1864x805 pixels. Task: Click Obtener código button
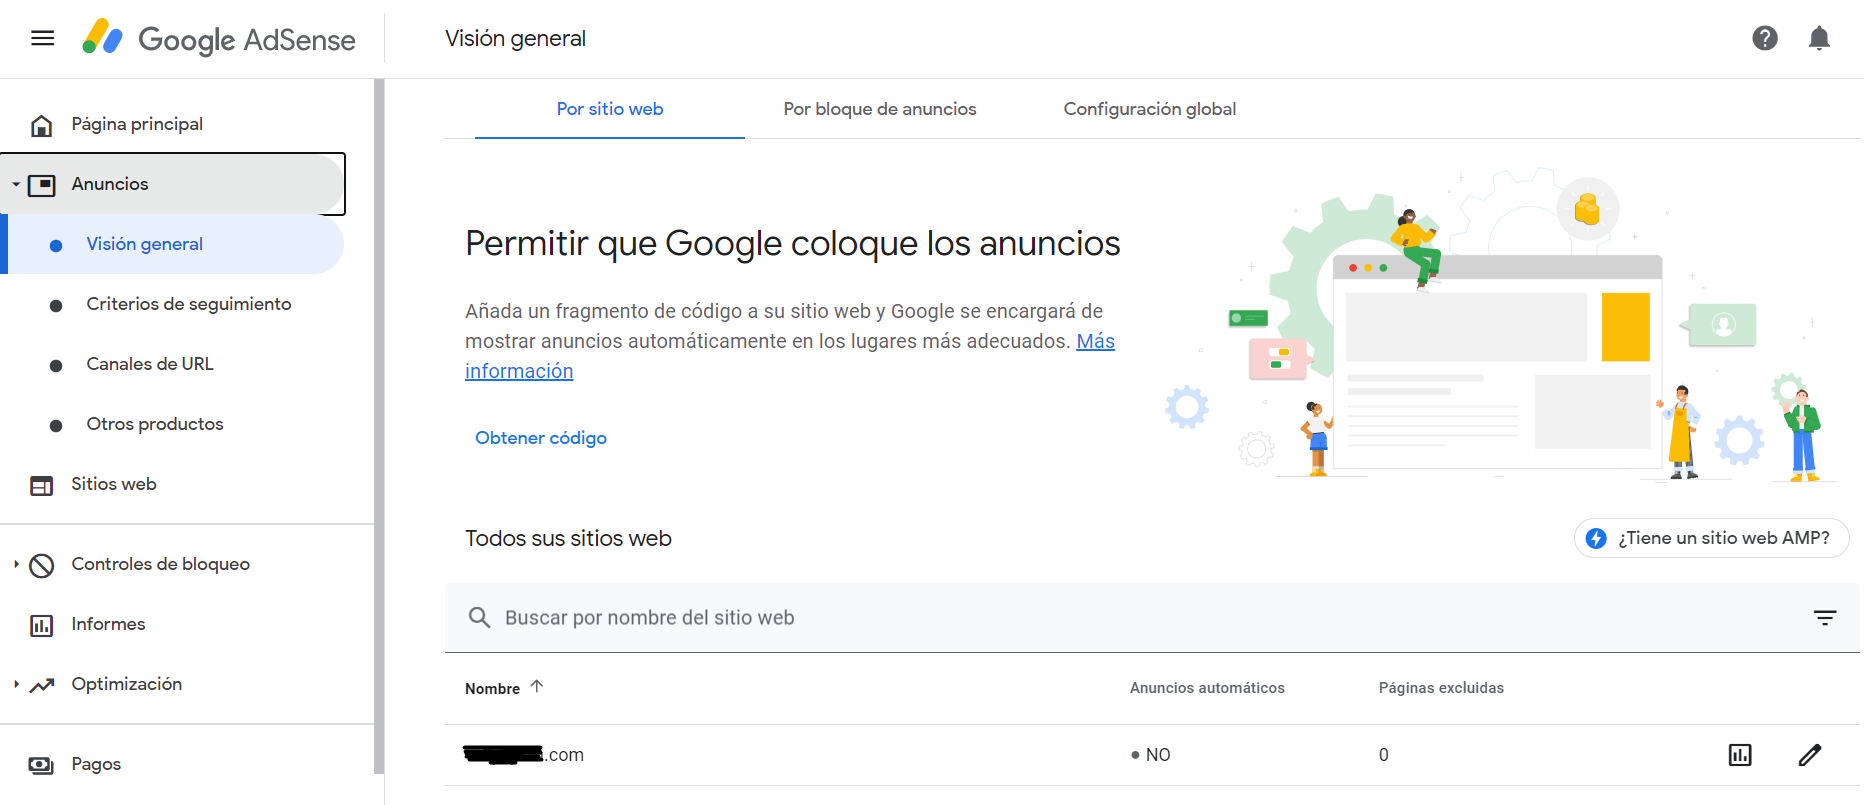(541, 438)
